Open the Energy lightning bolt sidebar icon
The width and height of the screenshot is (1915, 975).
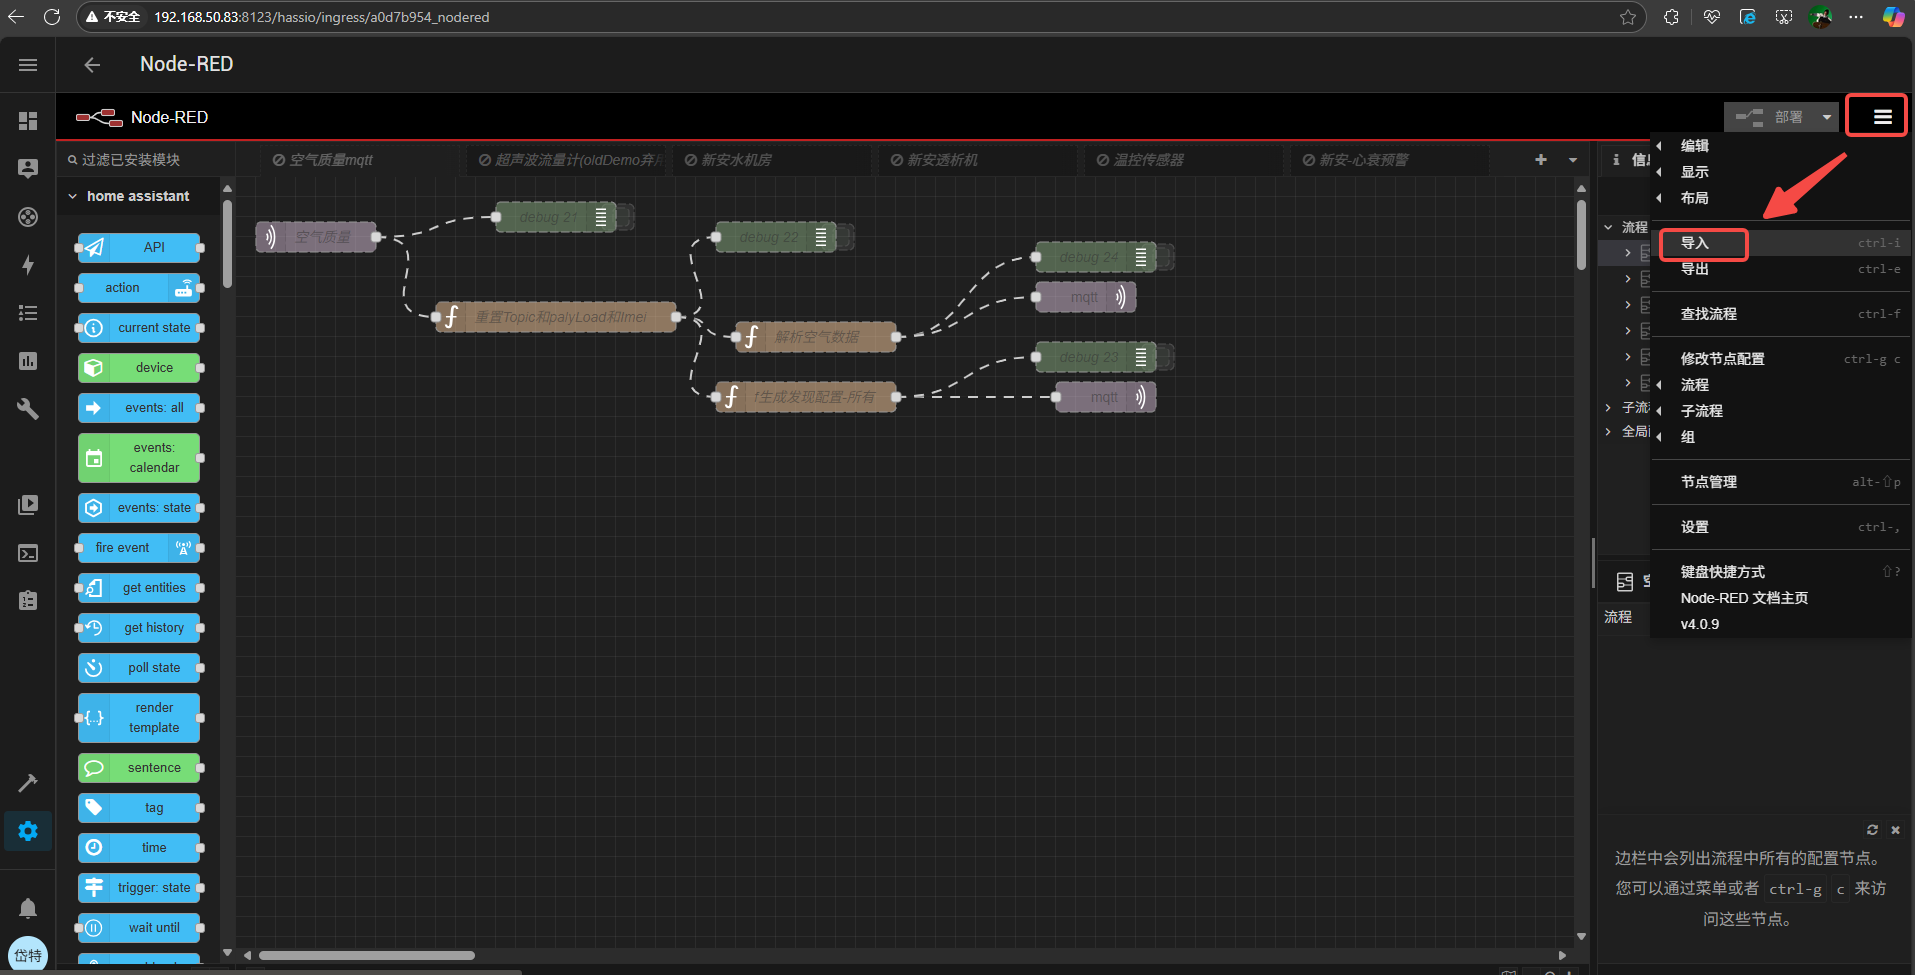[x=28, y=265]
